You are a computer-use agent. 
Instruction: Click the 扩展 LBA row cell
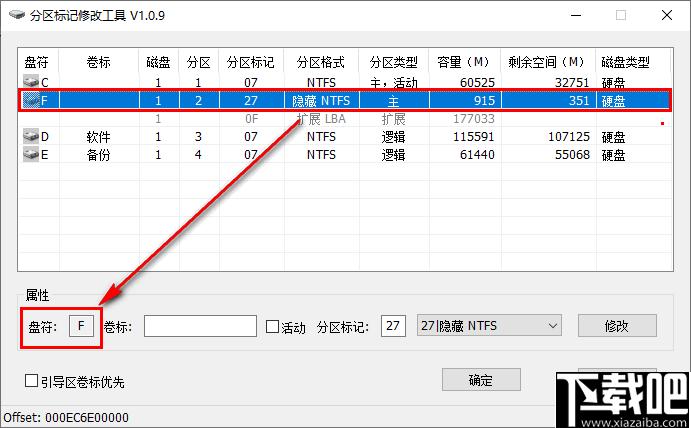(321, 119)
